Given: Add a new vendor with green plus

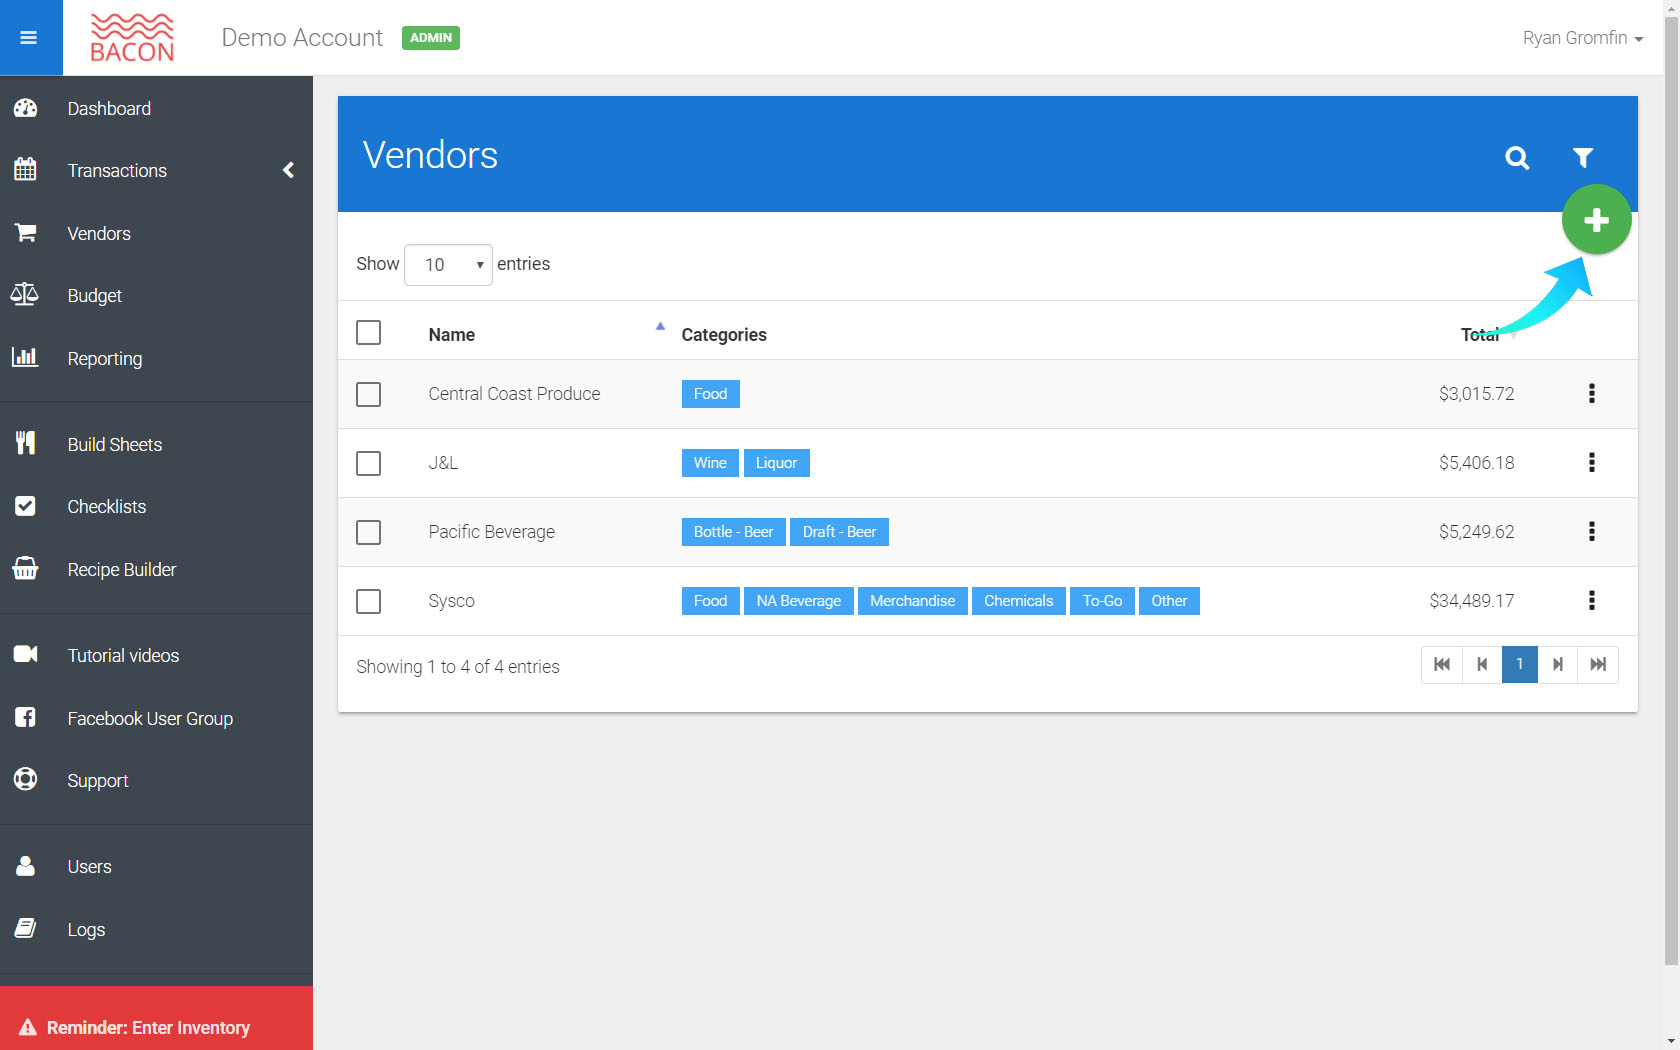Looking at the screenshot, I should 1596,220.
